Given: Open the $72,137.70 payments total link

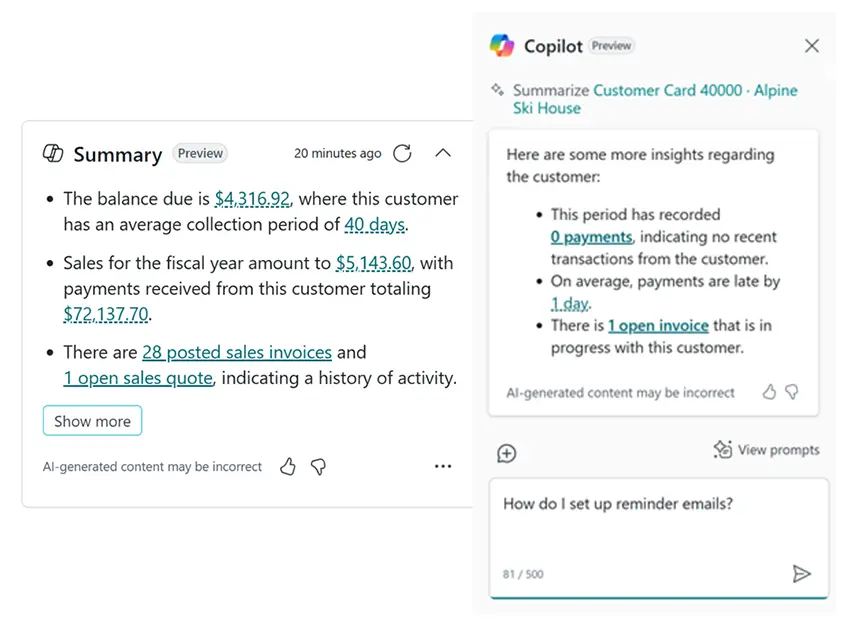Looking at the screenshot, I should [x=106, y=314].
